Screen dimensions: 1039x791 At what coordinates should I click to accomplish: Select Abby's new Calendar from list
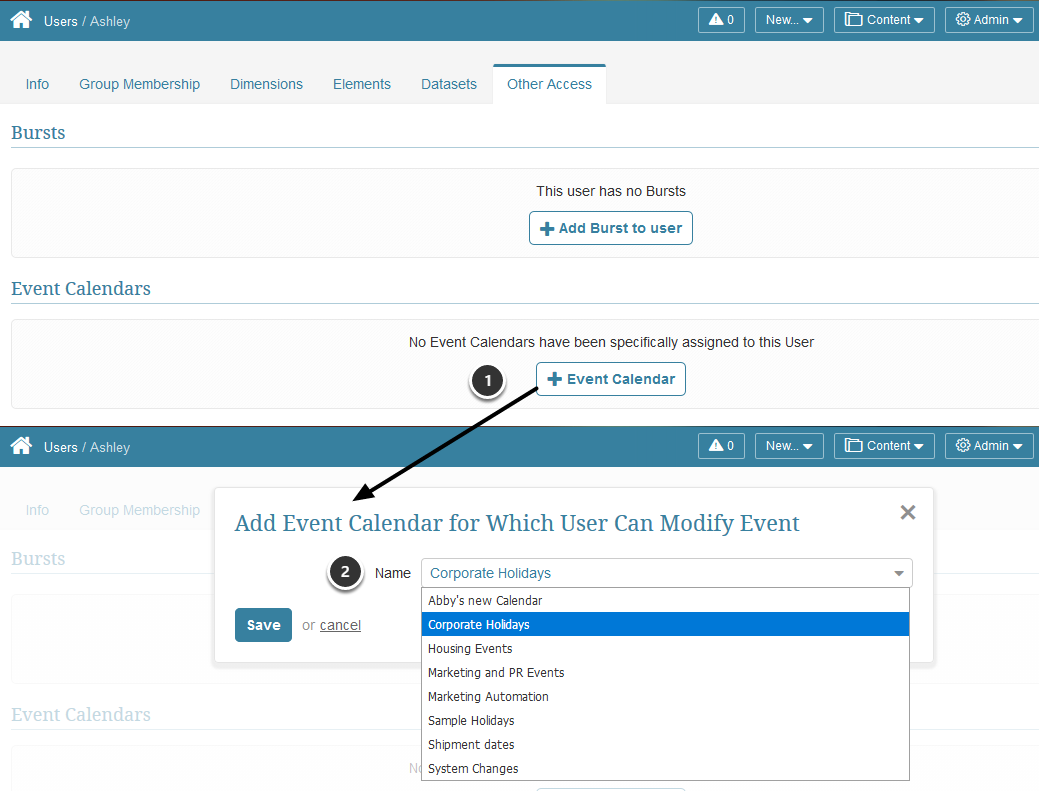pyautogui.click(x=485, y=601)
